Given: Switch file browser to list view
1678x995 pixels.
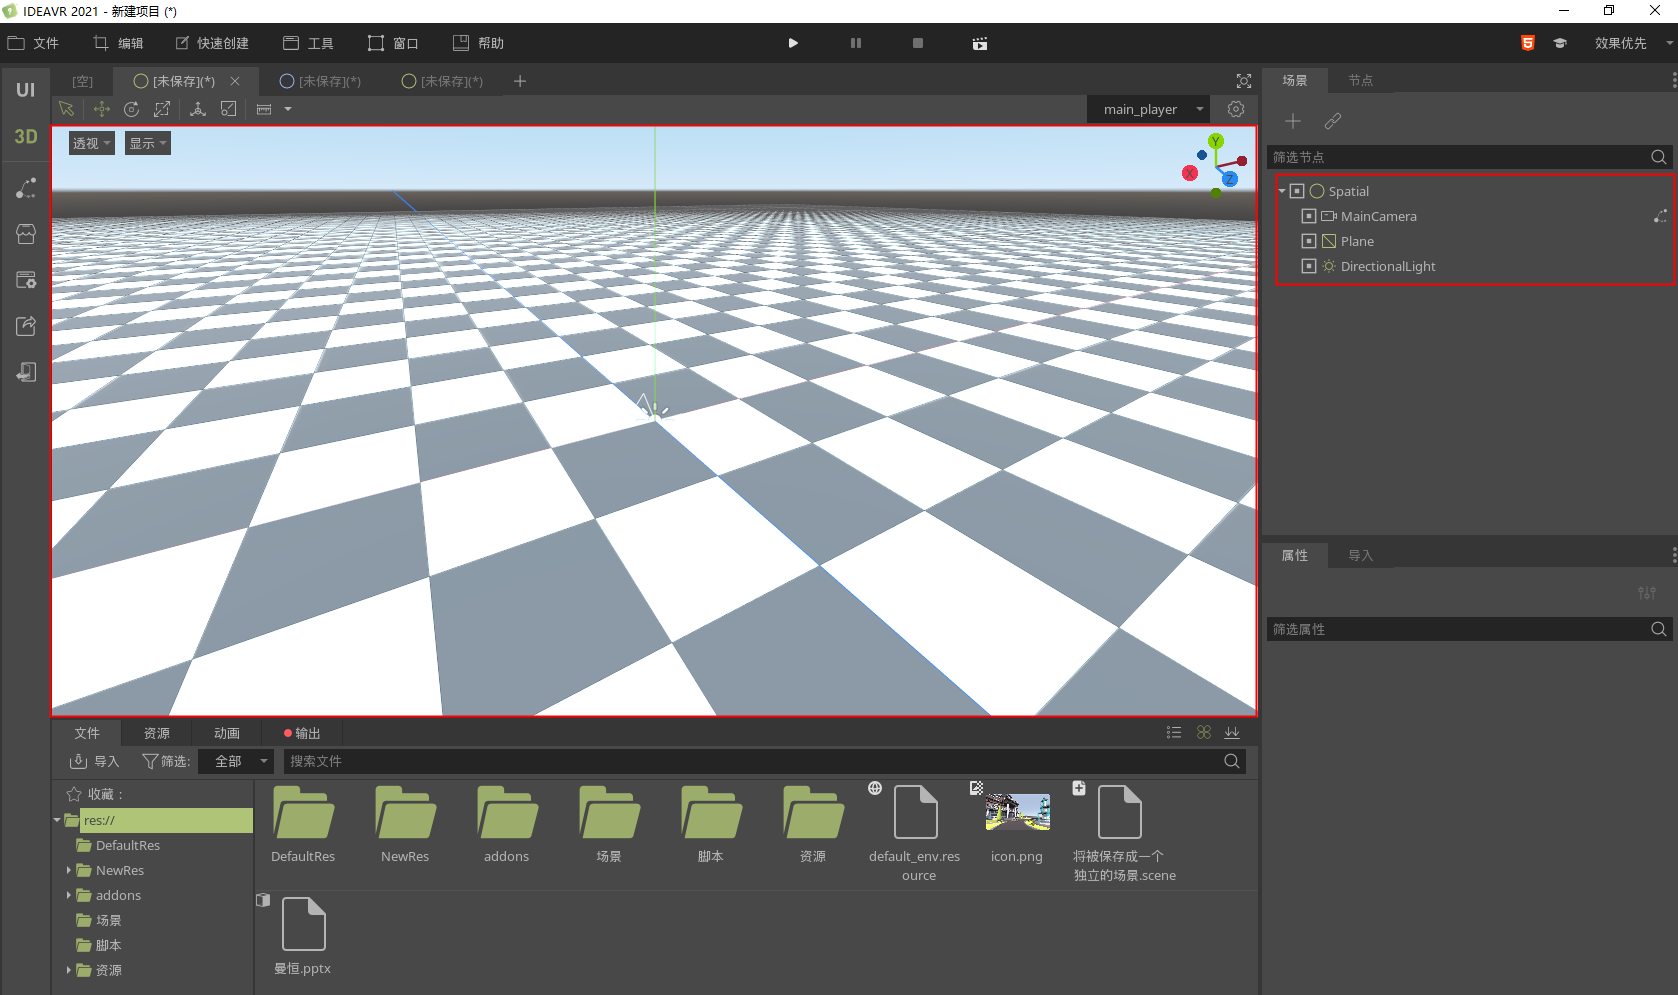Looking at the screenshot, I should coord(1174,733).
